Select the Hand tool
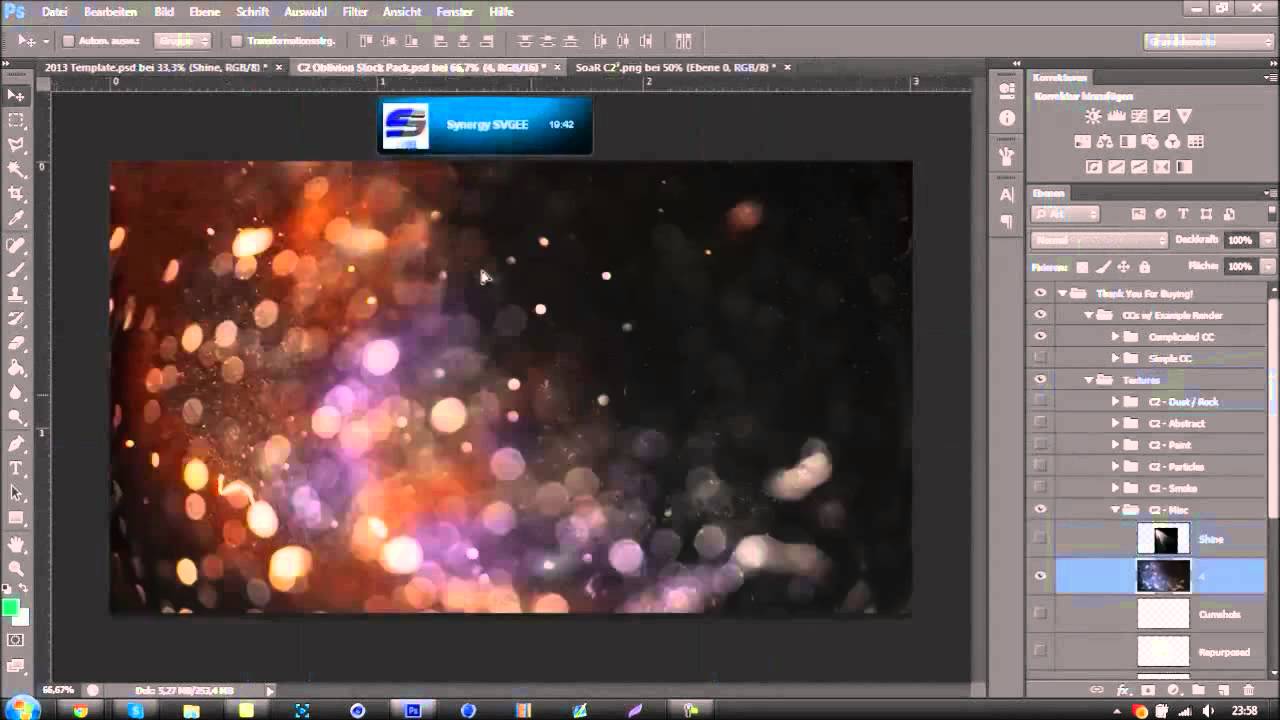Viewport: 1280px width, 720px height. pyautogui.click(x=16, y=544)
